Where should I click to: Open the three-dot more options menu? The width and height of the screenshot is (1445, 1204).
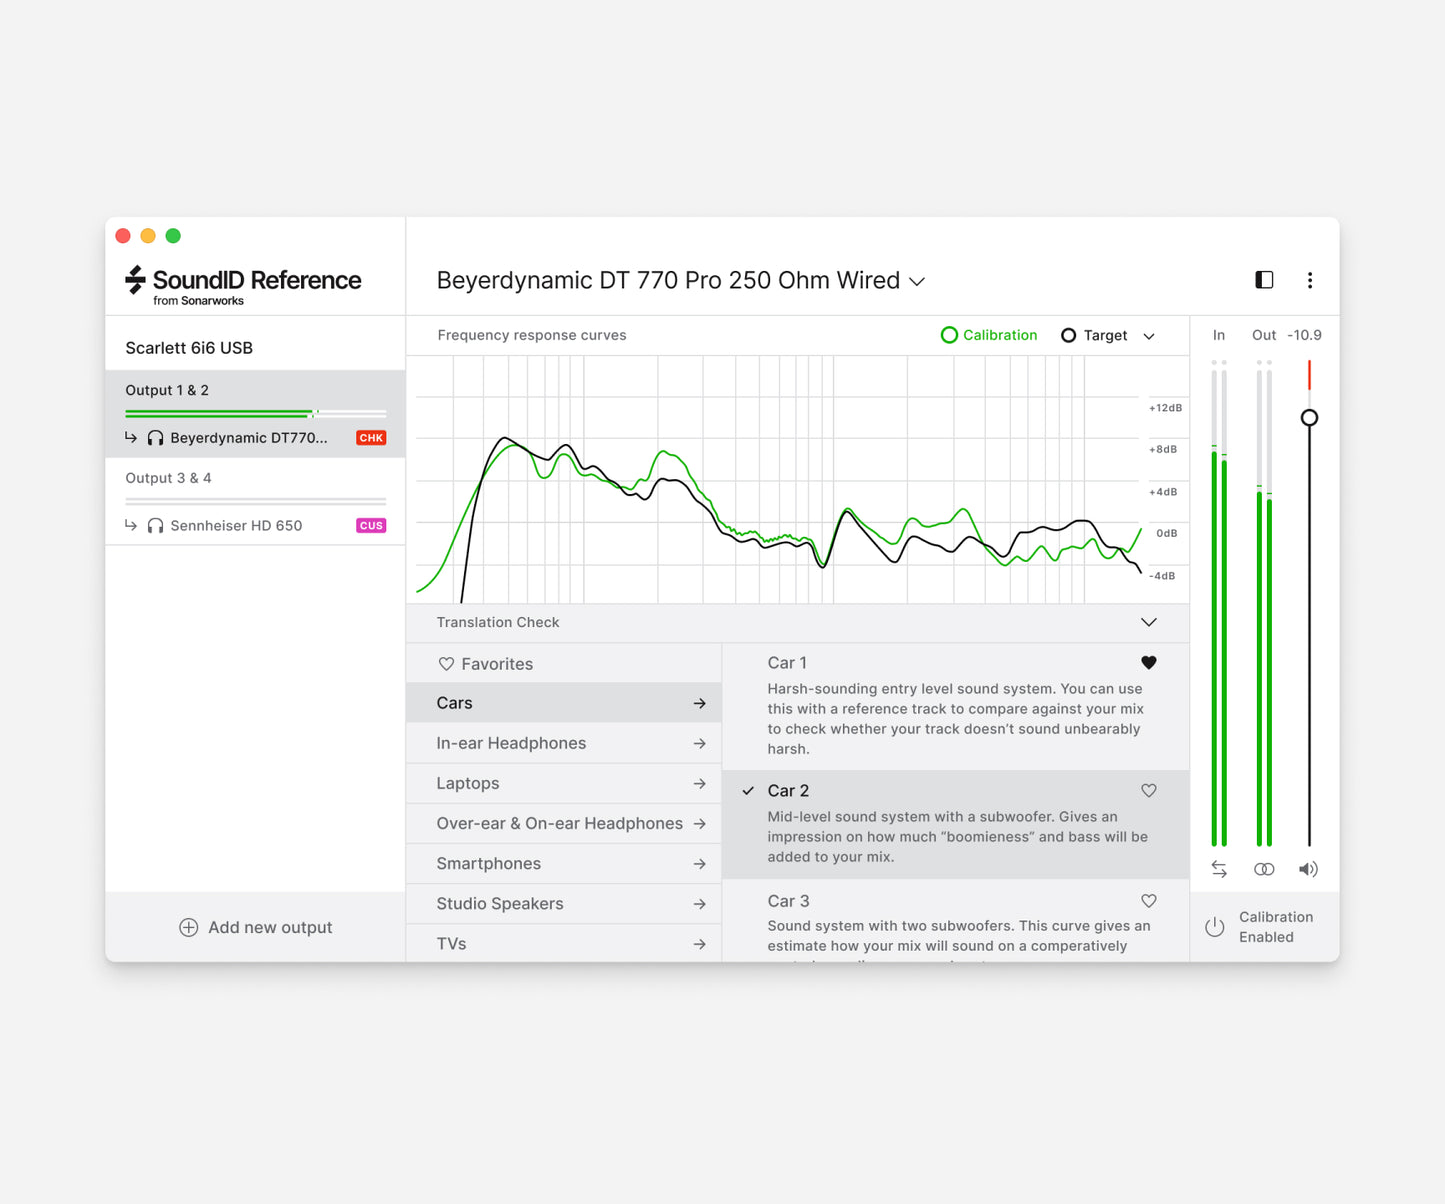tap(1309, 280)
